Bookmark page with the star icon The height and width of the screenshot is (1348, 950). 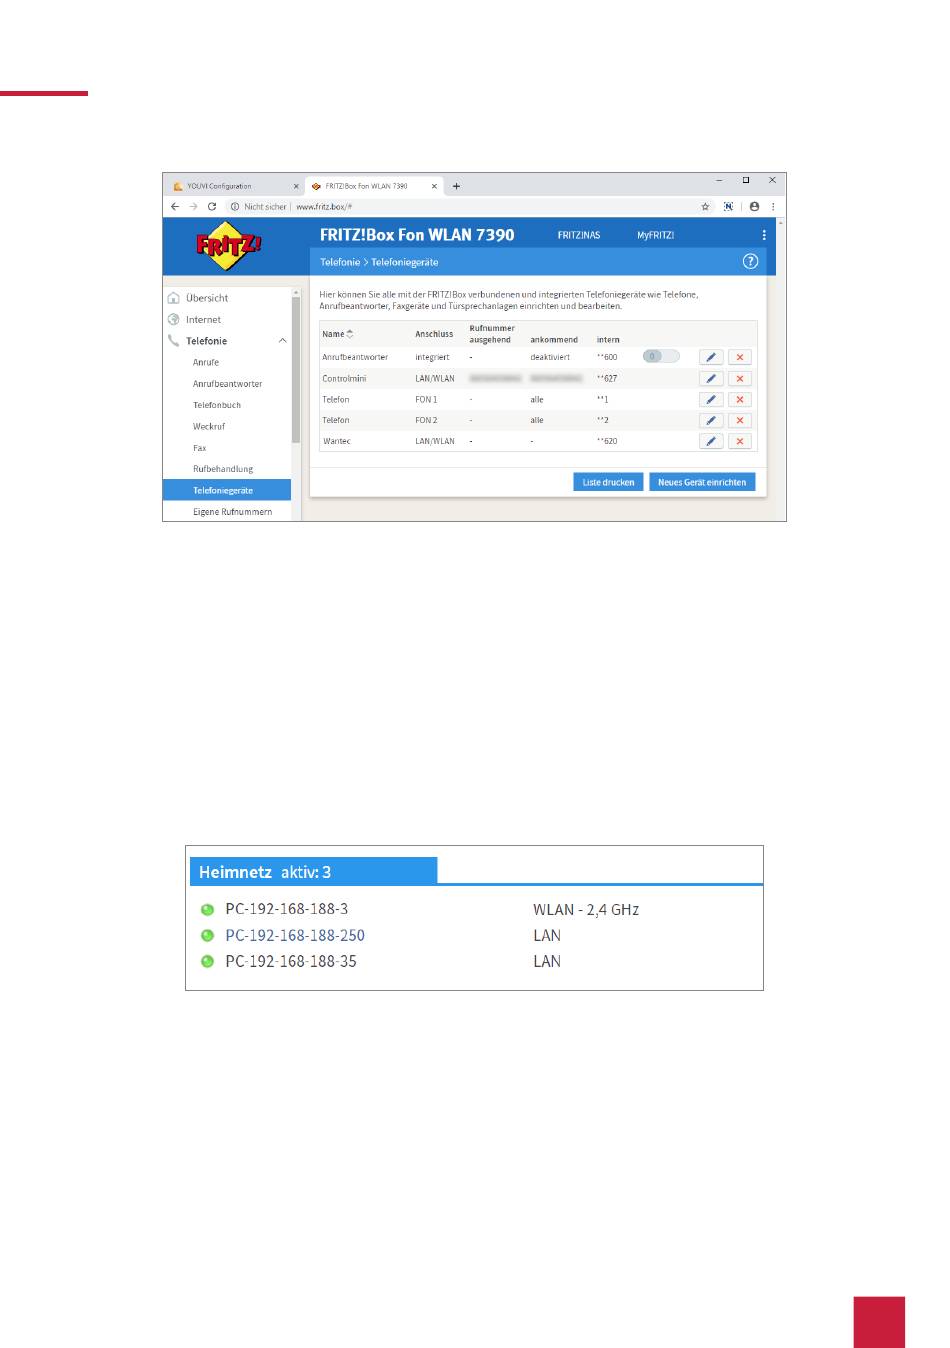[705, 207]
